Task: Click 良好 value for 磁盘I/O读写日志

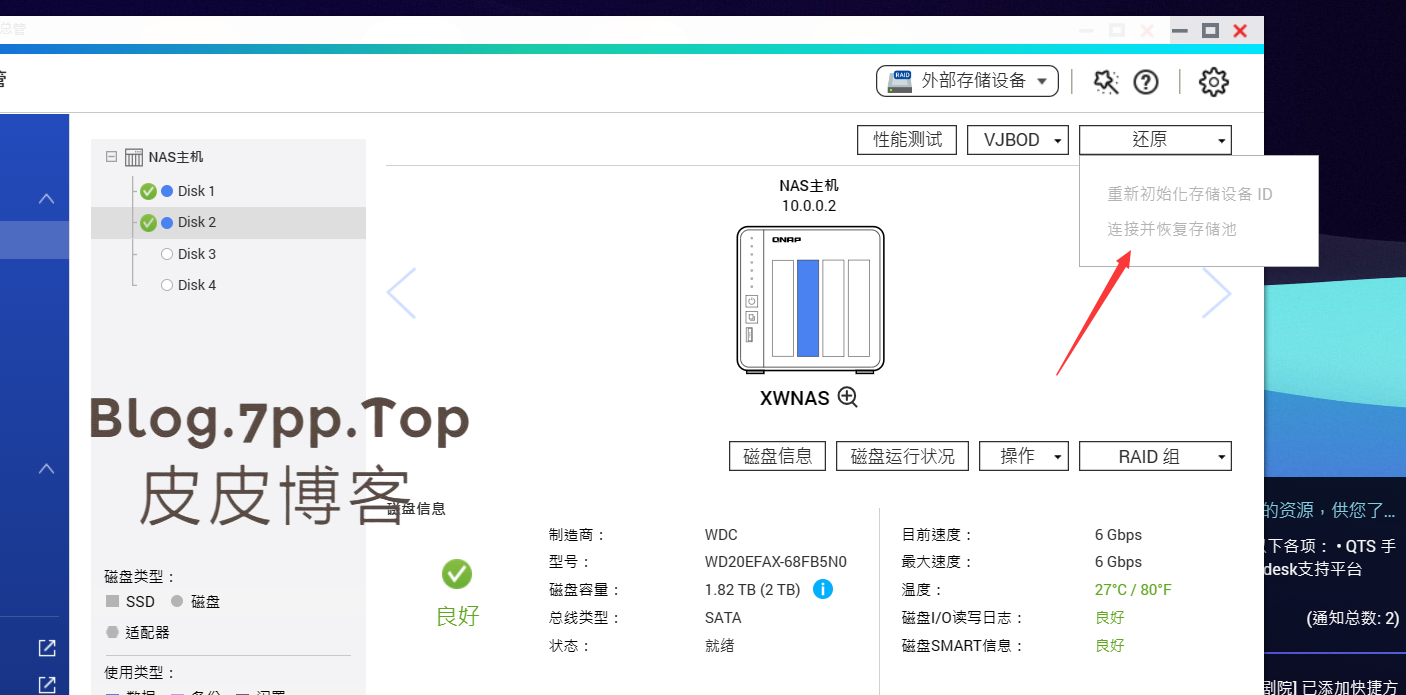Action: pyautogui.click(x=1110, y=618)
